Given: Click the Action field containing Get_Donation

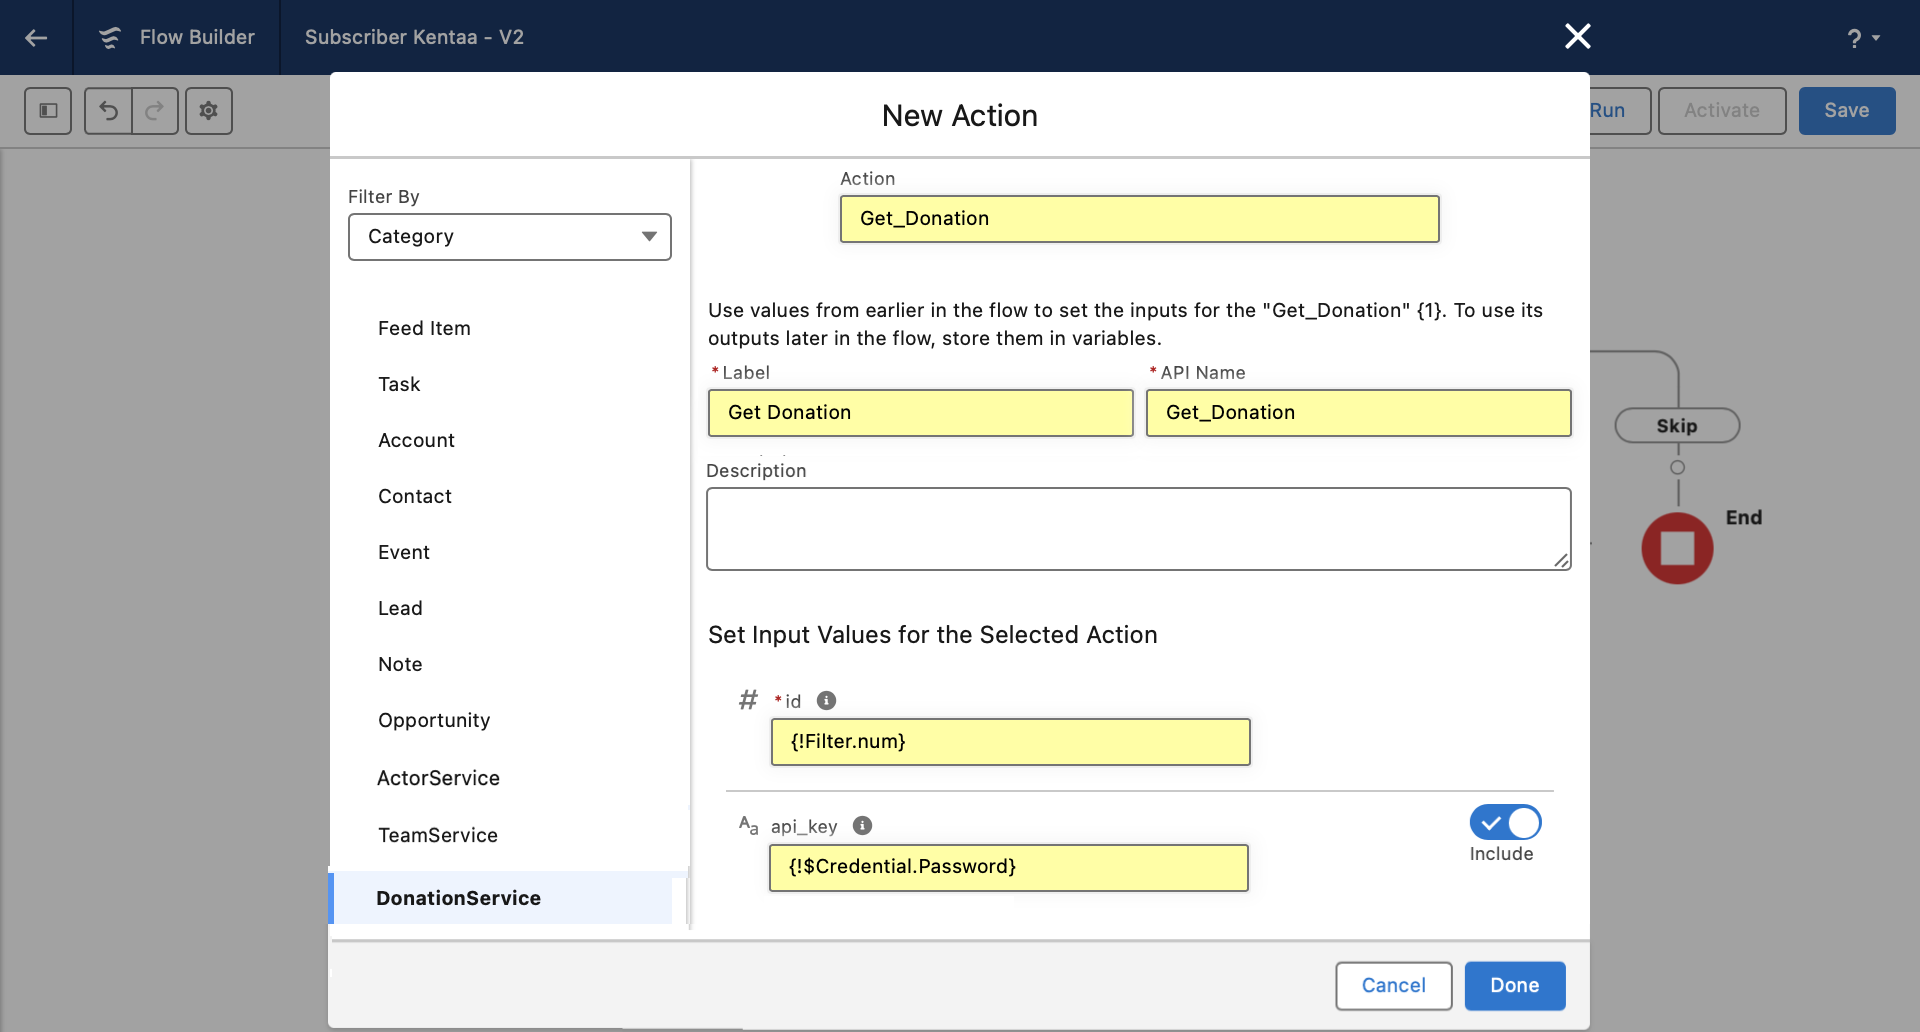Looking at the screenshot, I should tap(1139, 219).
